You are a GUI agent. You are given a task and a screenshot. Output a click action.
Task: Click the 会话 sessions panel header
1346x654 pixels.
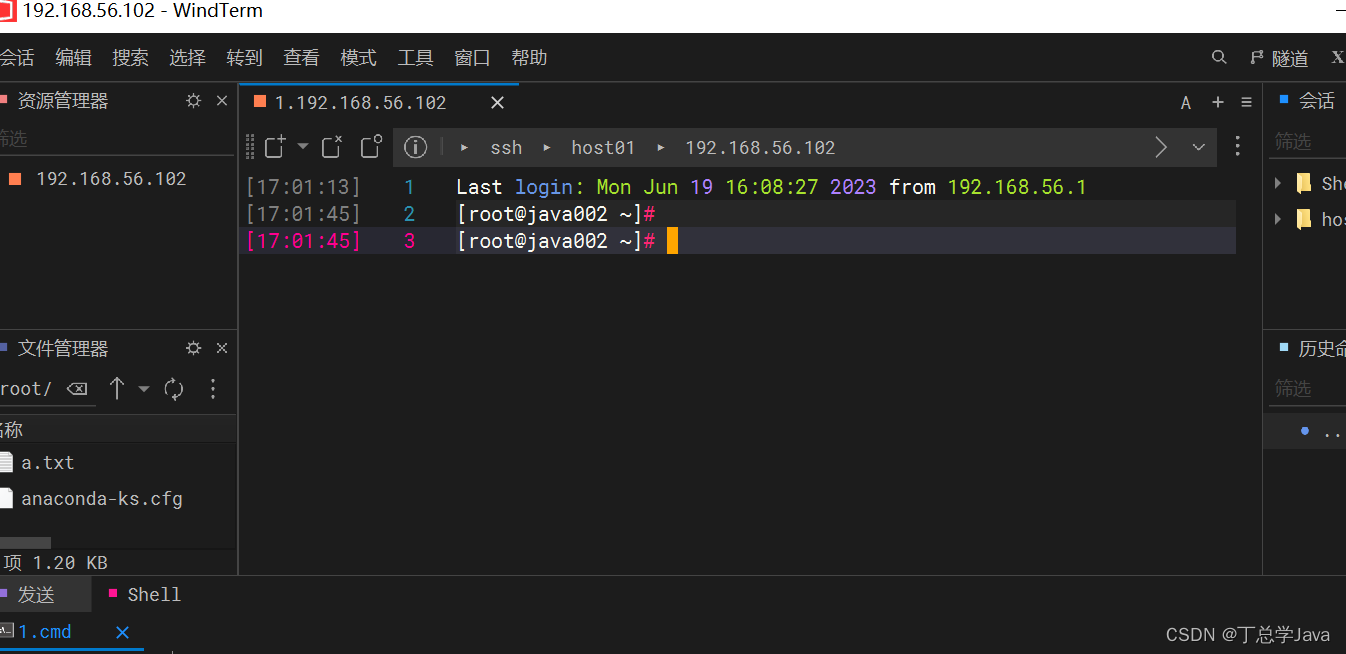(1316, 101)
